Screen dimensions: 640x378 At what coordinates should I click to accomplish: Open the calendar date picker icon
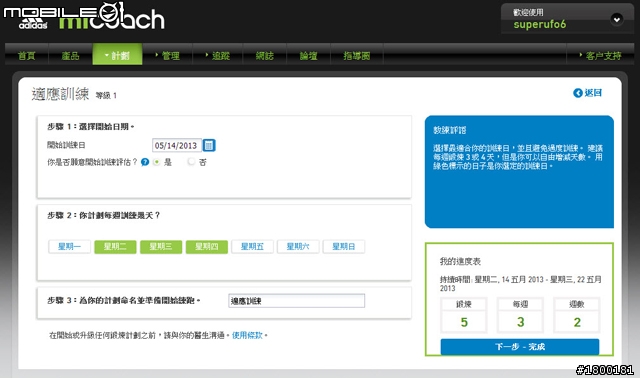[209, 145]
